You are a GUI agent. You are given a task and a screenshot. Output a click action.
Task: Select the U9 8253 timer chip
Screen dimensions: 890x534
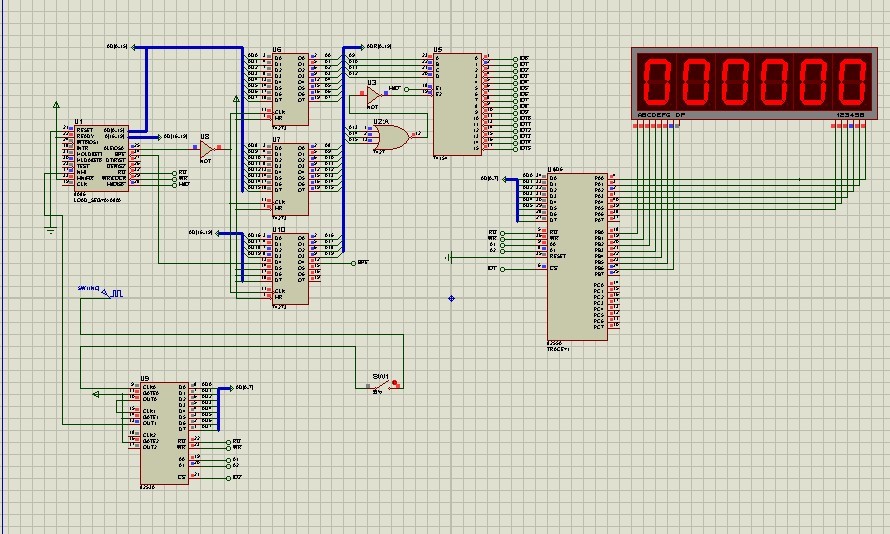pos(164,434)
